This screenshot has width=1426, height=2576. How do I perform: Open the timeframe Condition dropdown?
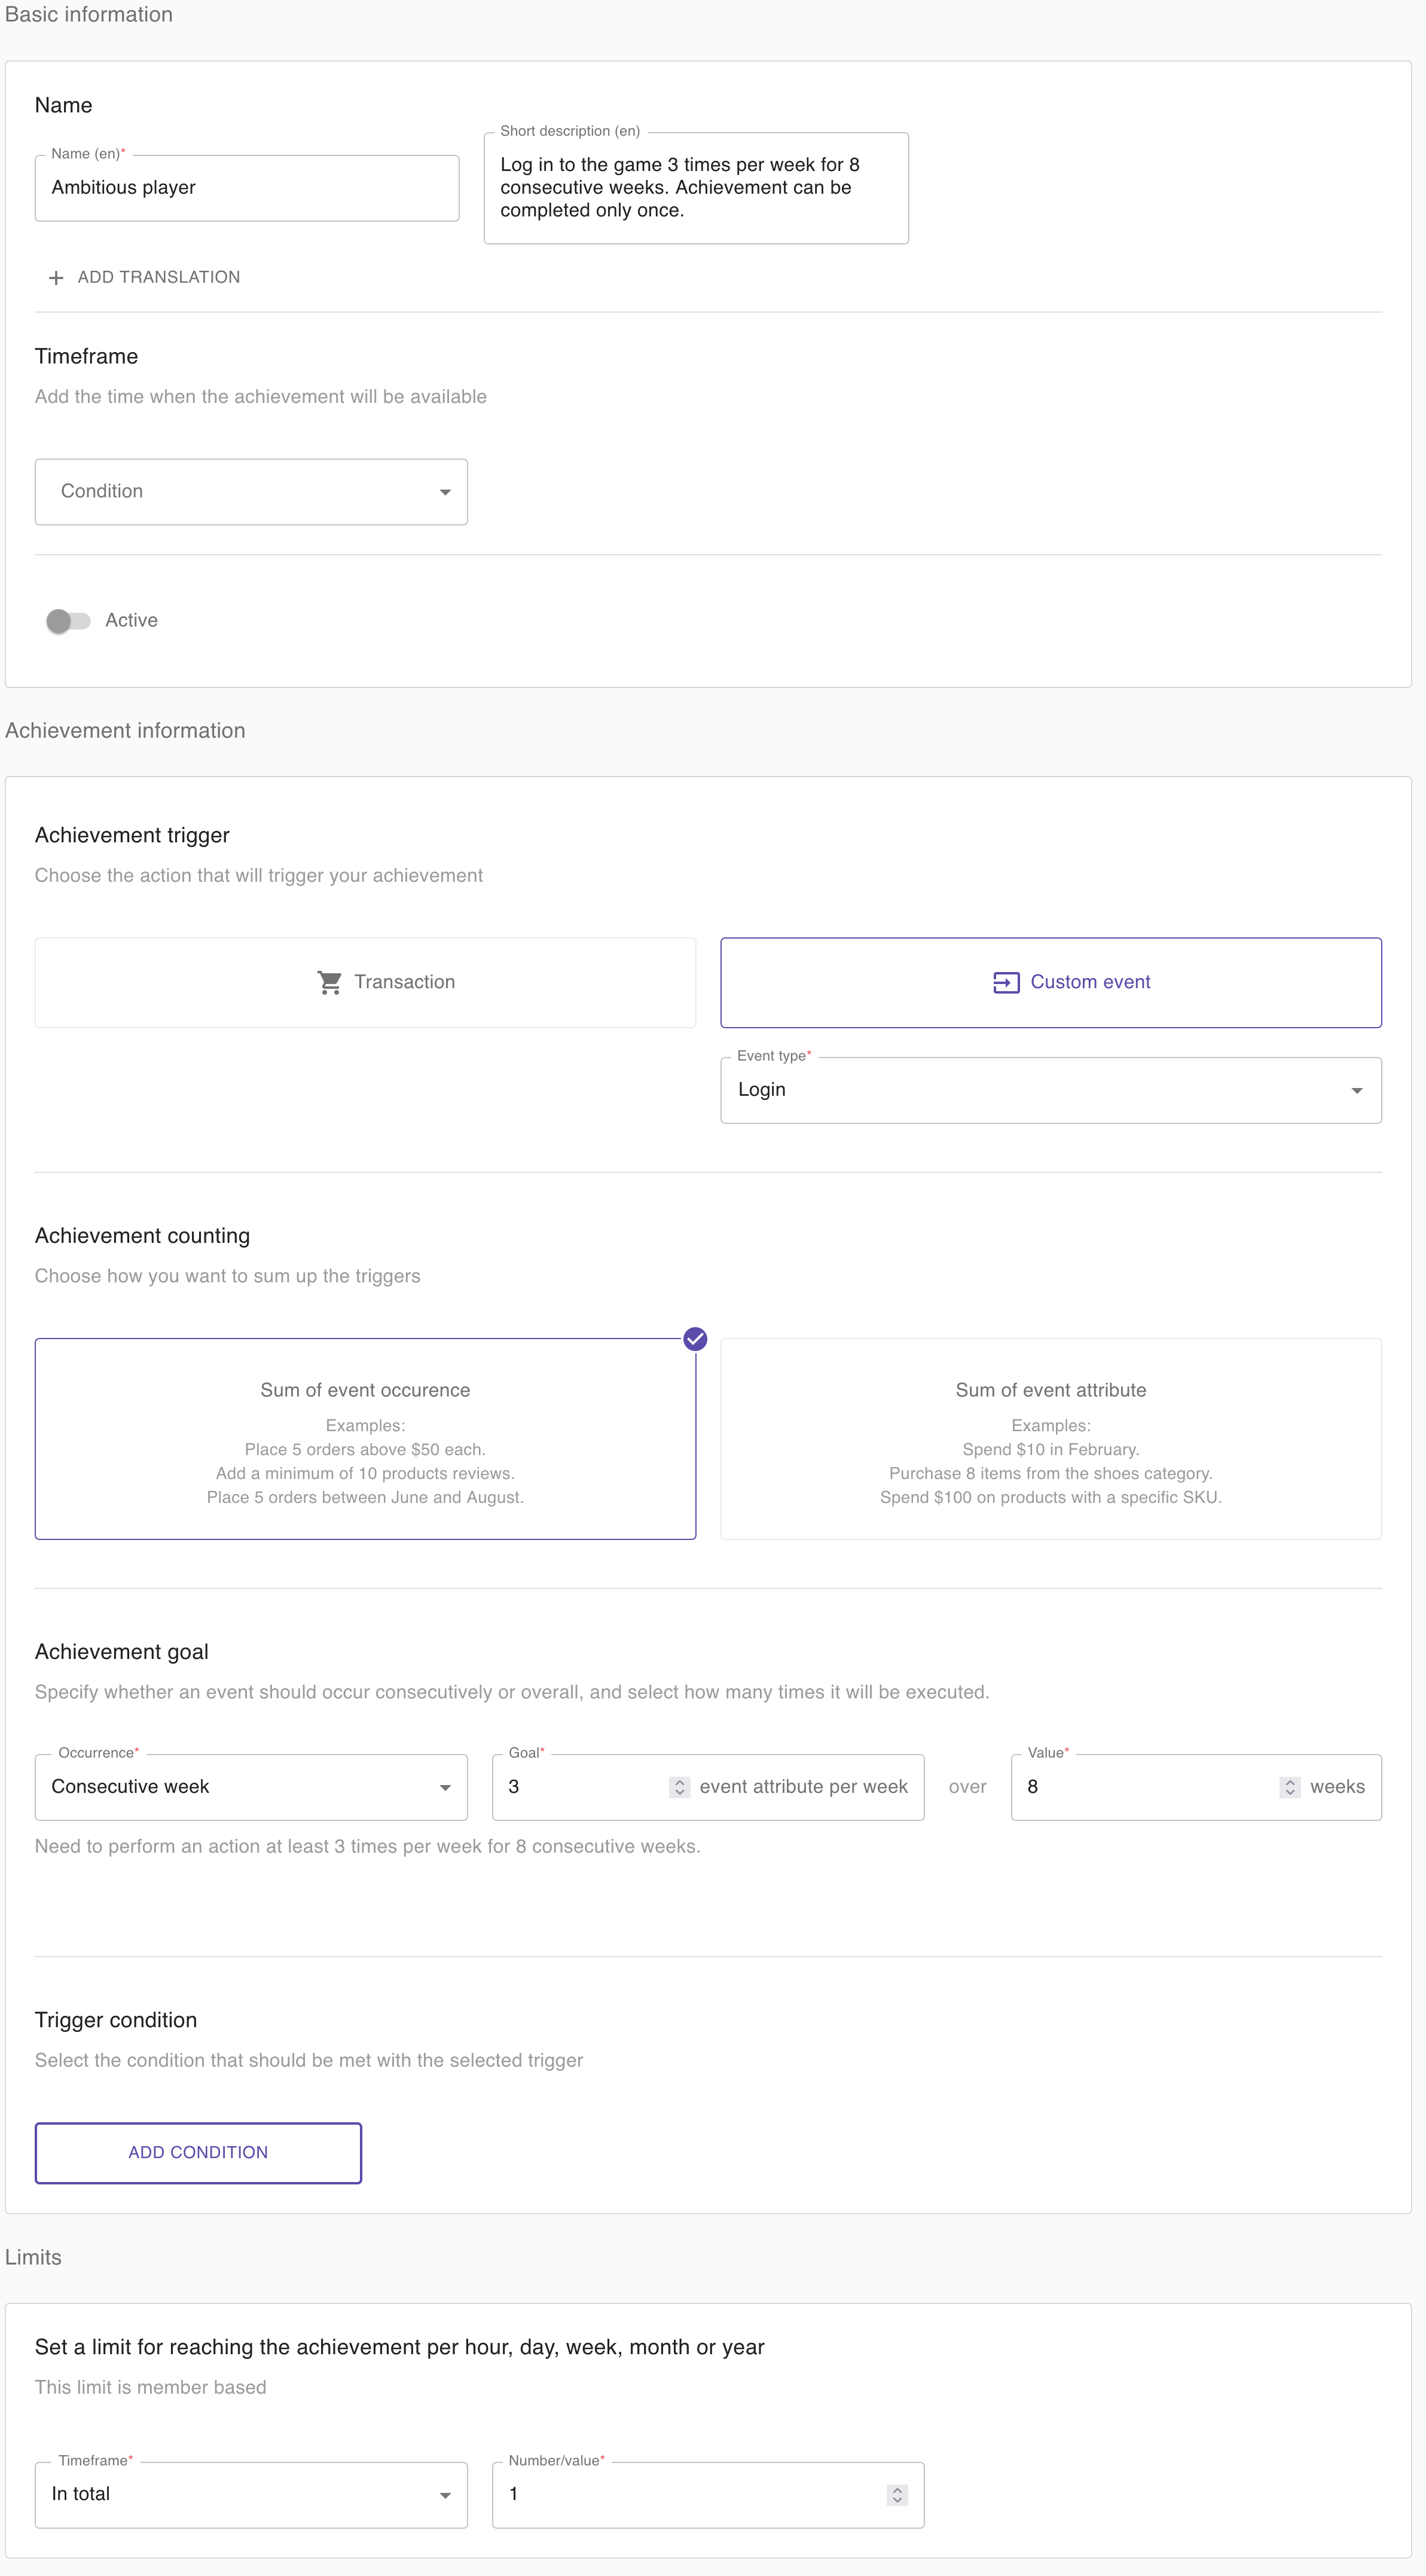[251, 492]
